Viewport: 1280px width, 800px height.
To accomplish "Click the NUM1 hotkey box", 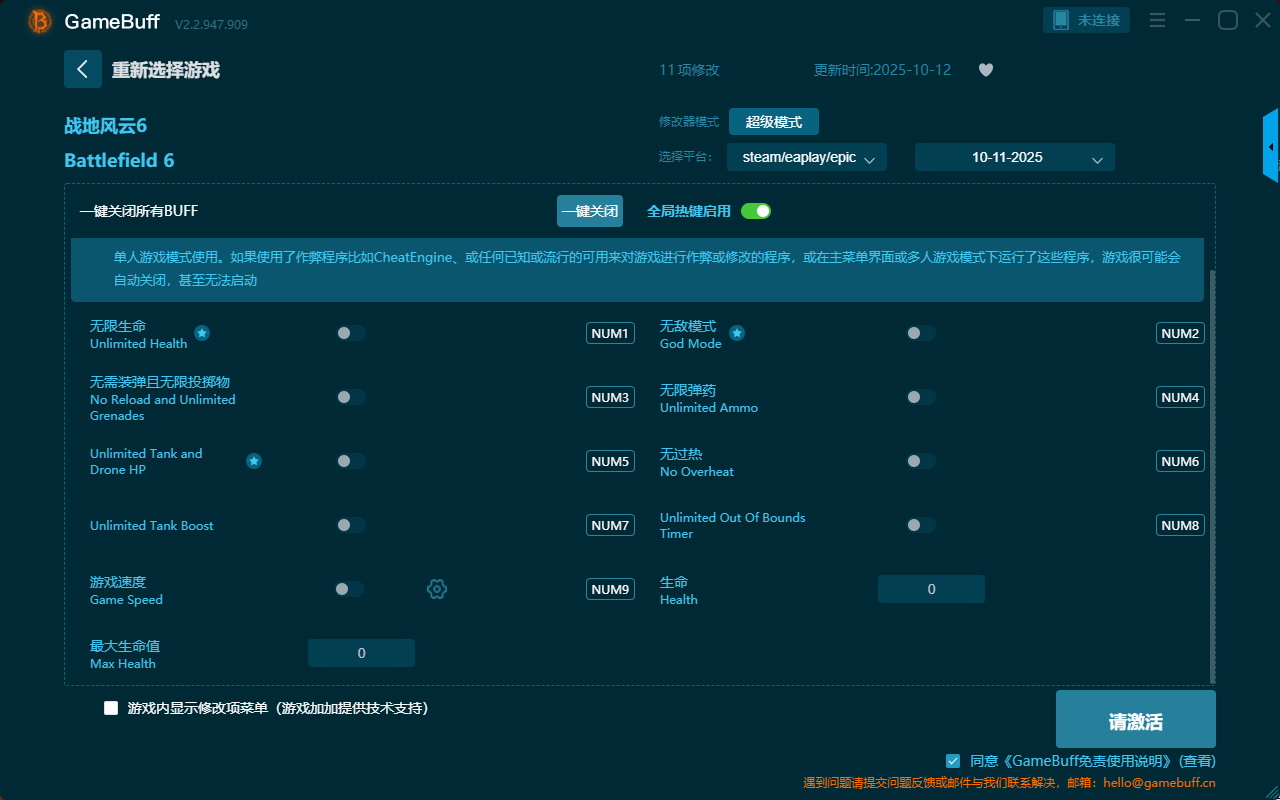I will (610, 333).
